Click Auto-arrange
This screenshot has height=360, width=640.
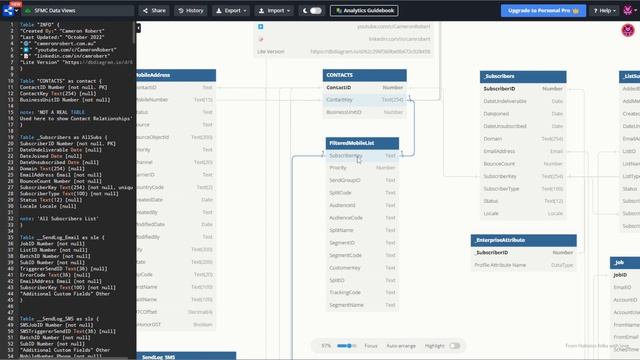pyautogui.click(x=401, y=346)
